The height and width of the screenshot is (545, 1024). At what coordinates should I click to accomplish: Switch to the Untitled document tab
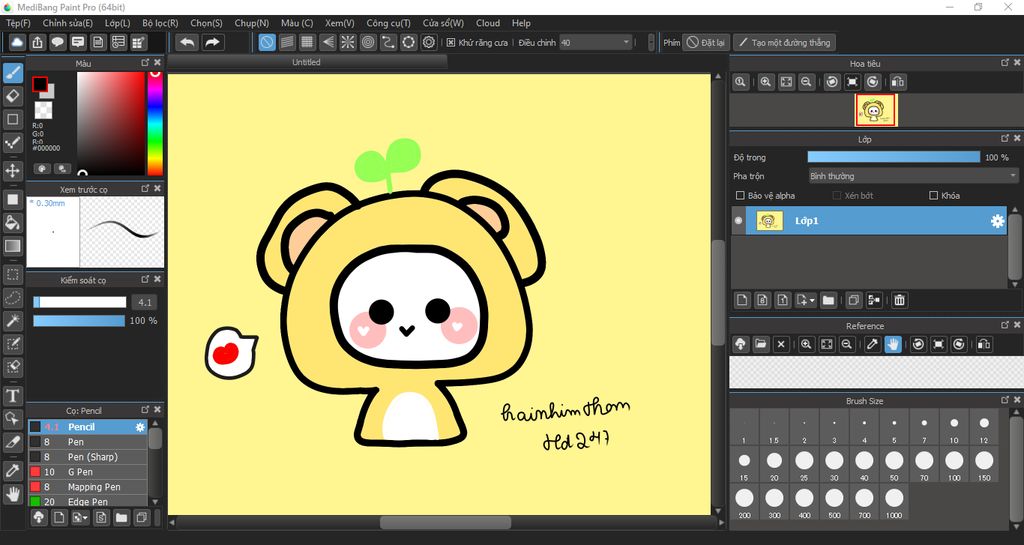(x=306, y=62)
